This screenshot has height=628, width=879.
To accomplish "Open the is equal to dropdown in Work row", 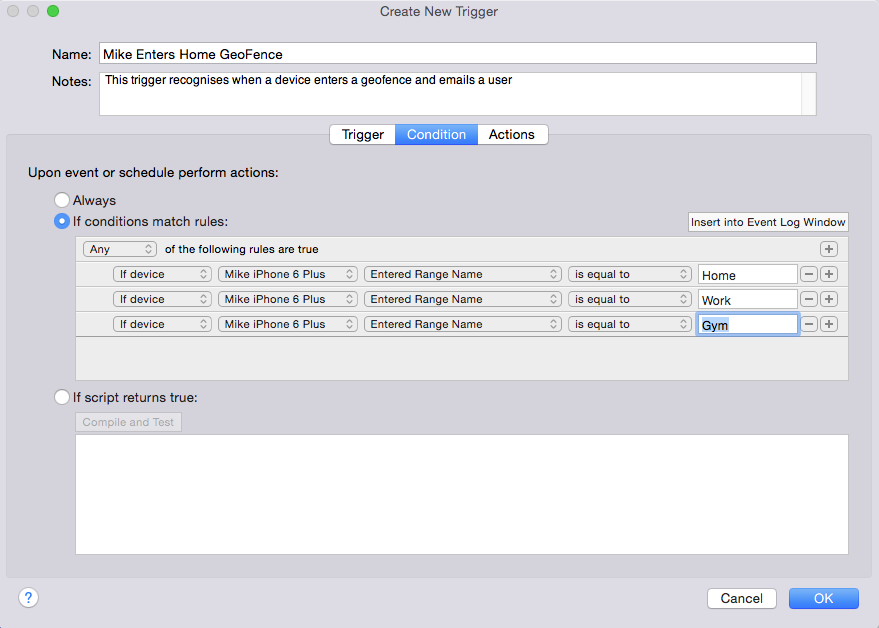I will coord(630,299).
